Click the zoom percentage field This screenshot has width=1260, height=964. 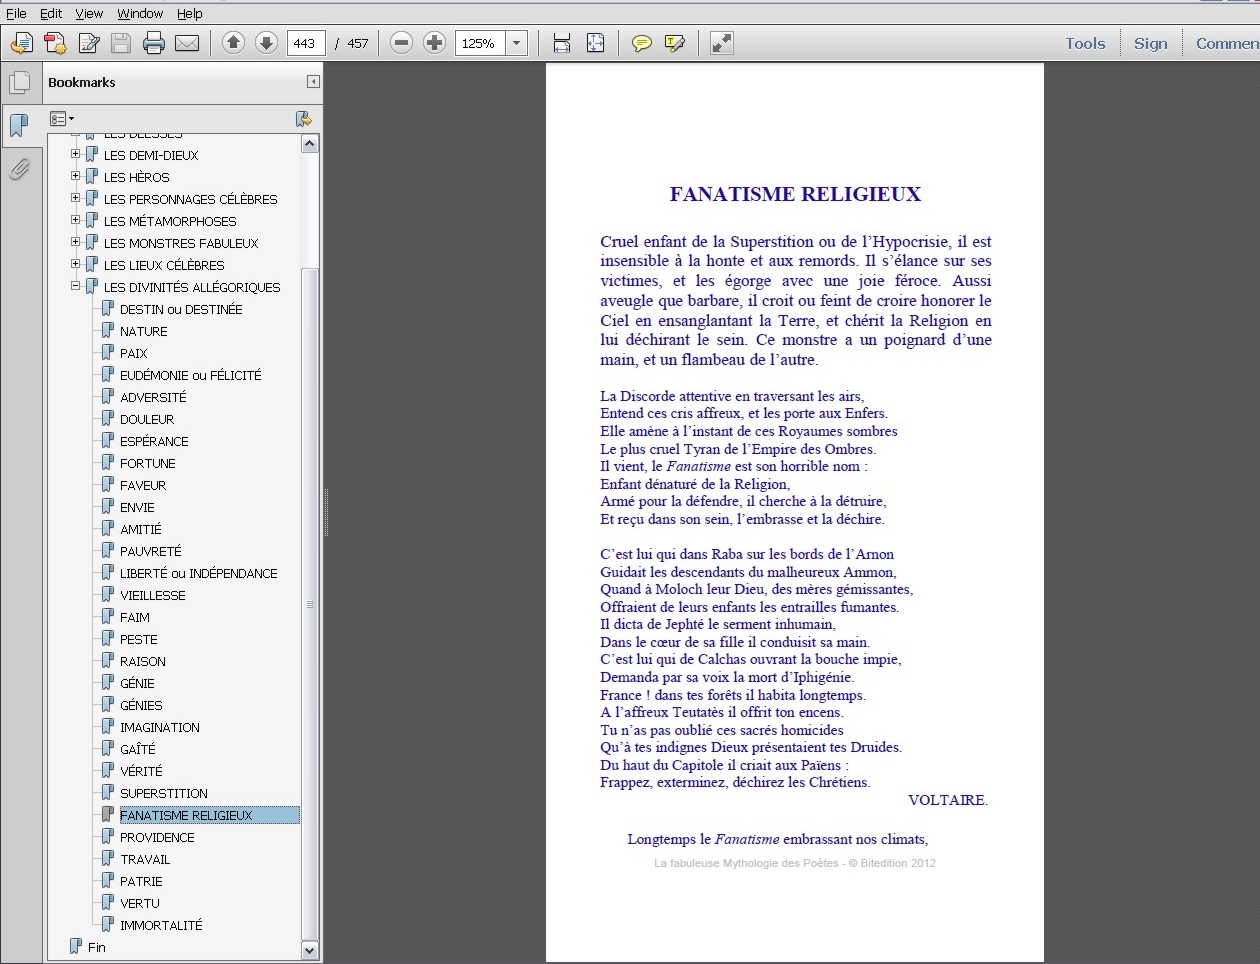coord(480,43)
